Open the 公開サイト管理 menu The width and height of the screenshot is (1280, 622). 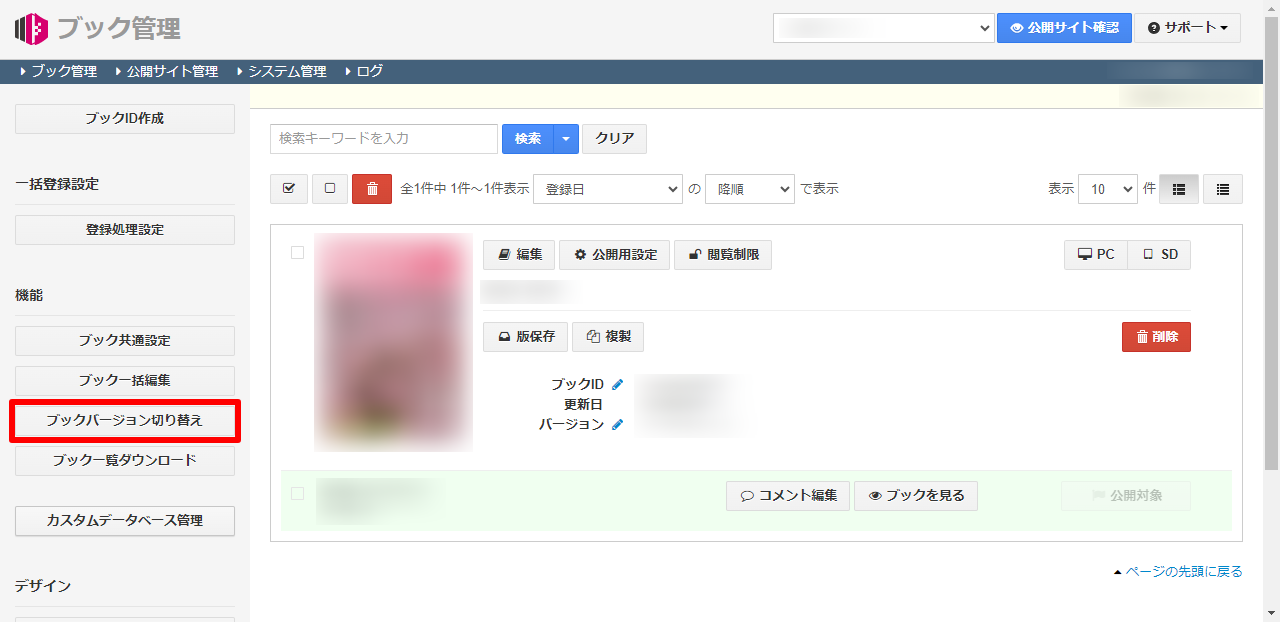coord(172,72)
